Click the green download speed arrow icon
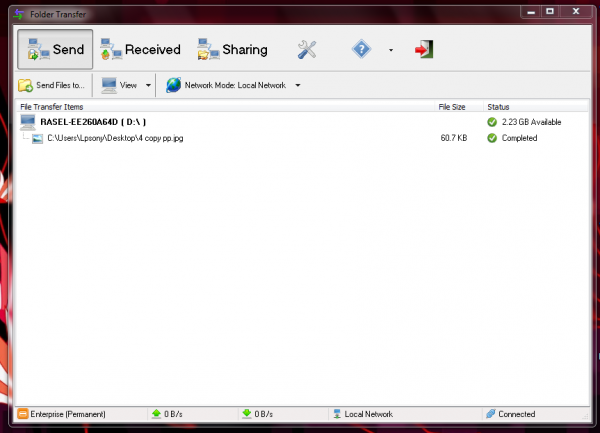 [247, 413]
